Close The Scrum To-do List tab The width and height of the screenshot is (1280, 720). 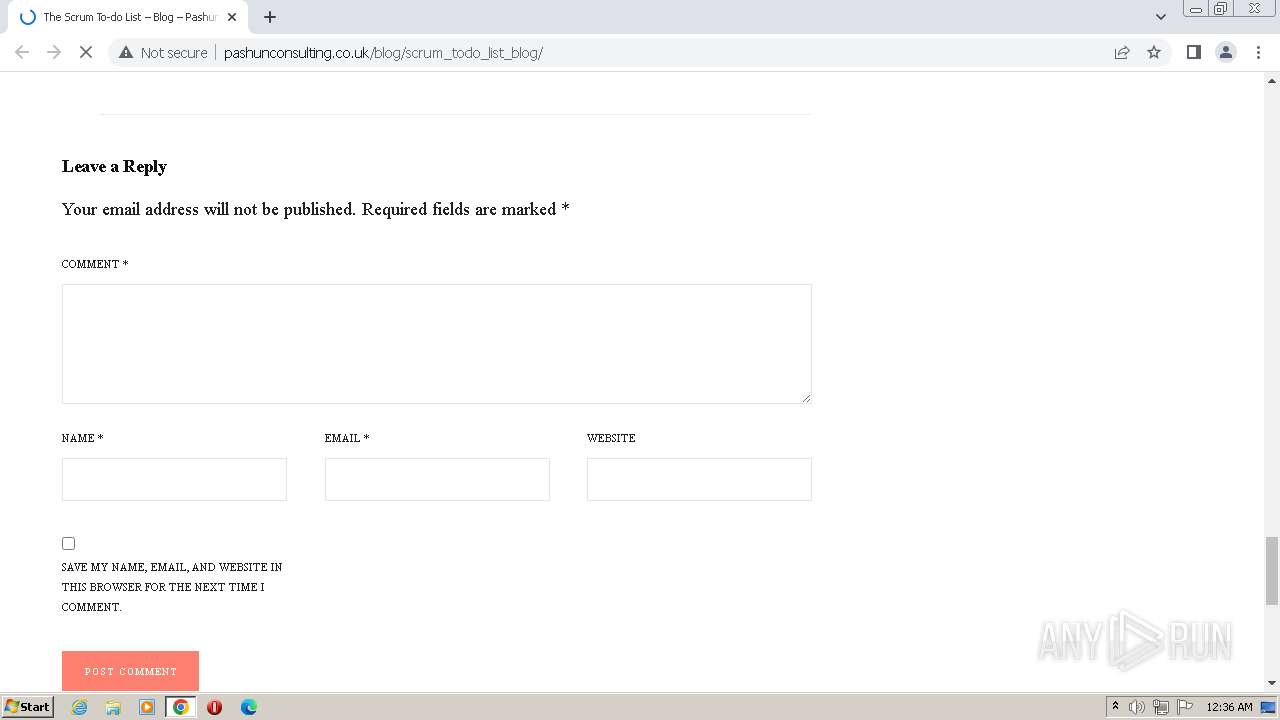(232, 17)
